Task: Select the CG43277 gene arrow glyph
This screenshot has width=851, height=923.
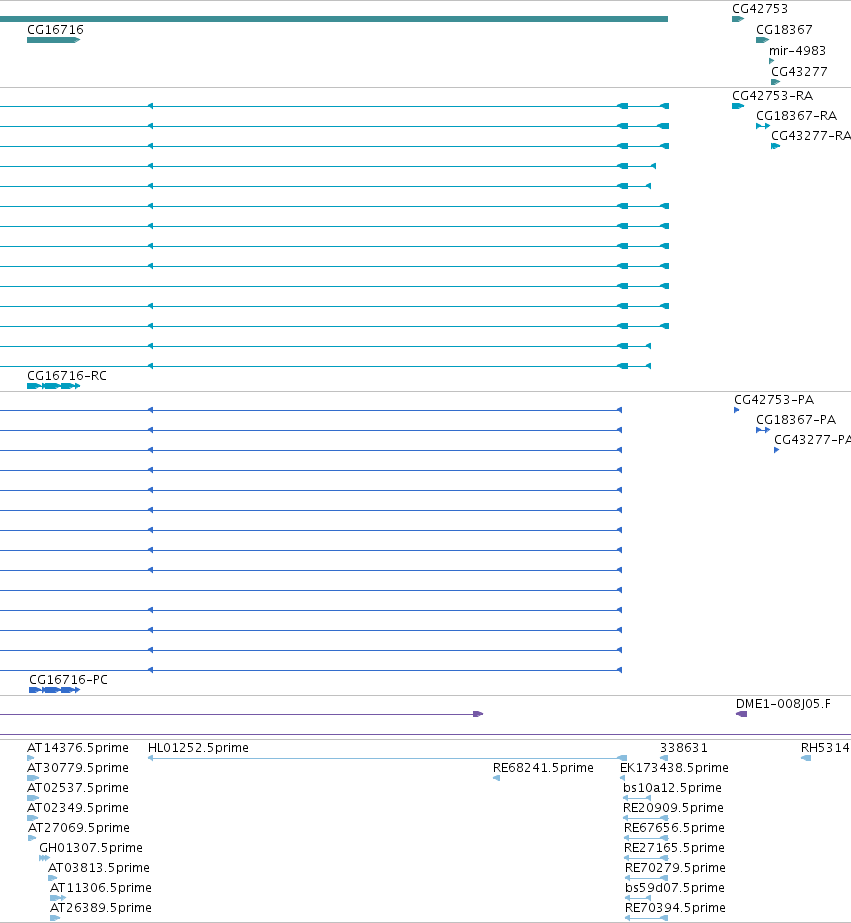Action: 775,82
